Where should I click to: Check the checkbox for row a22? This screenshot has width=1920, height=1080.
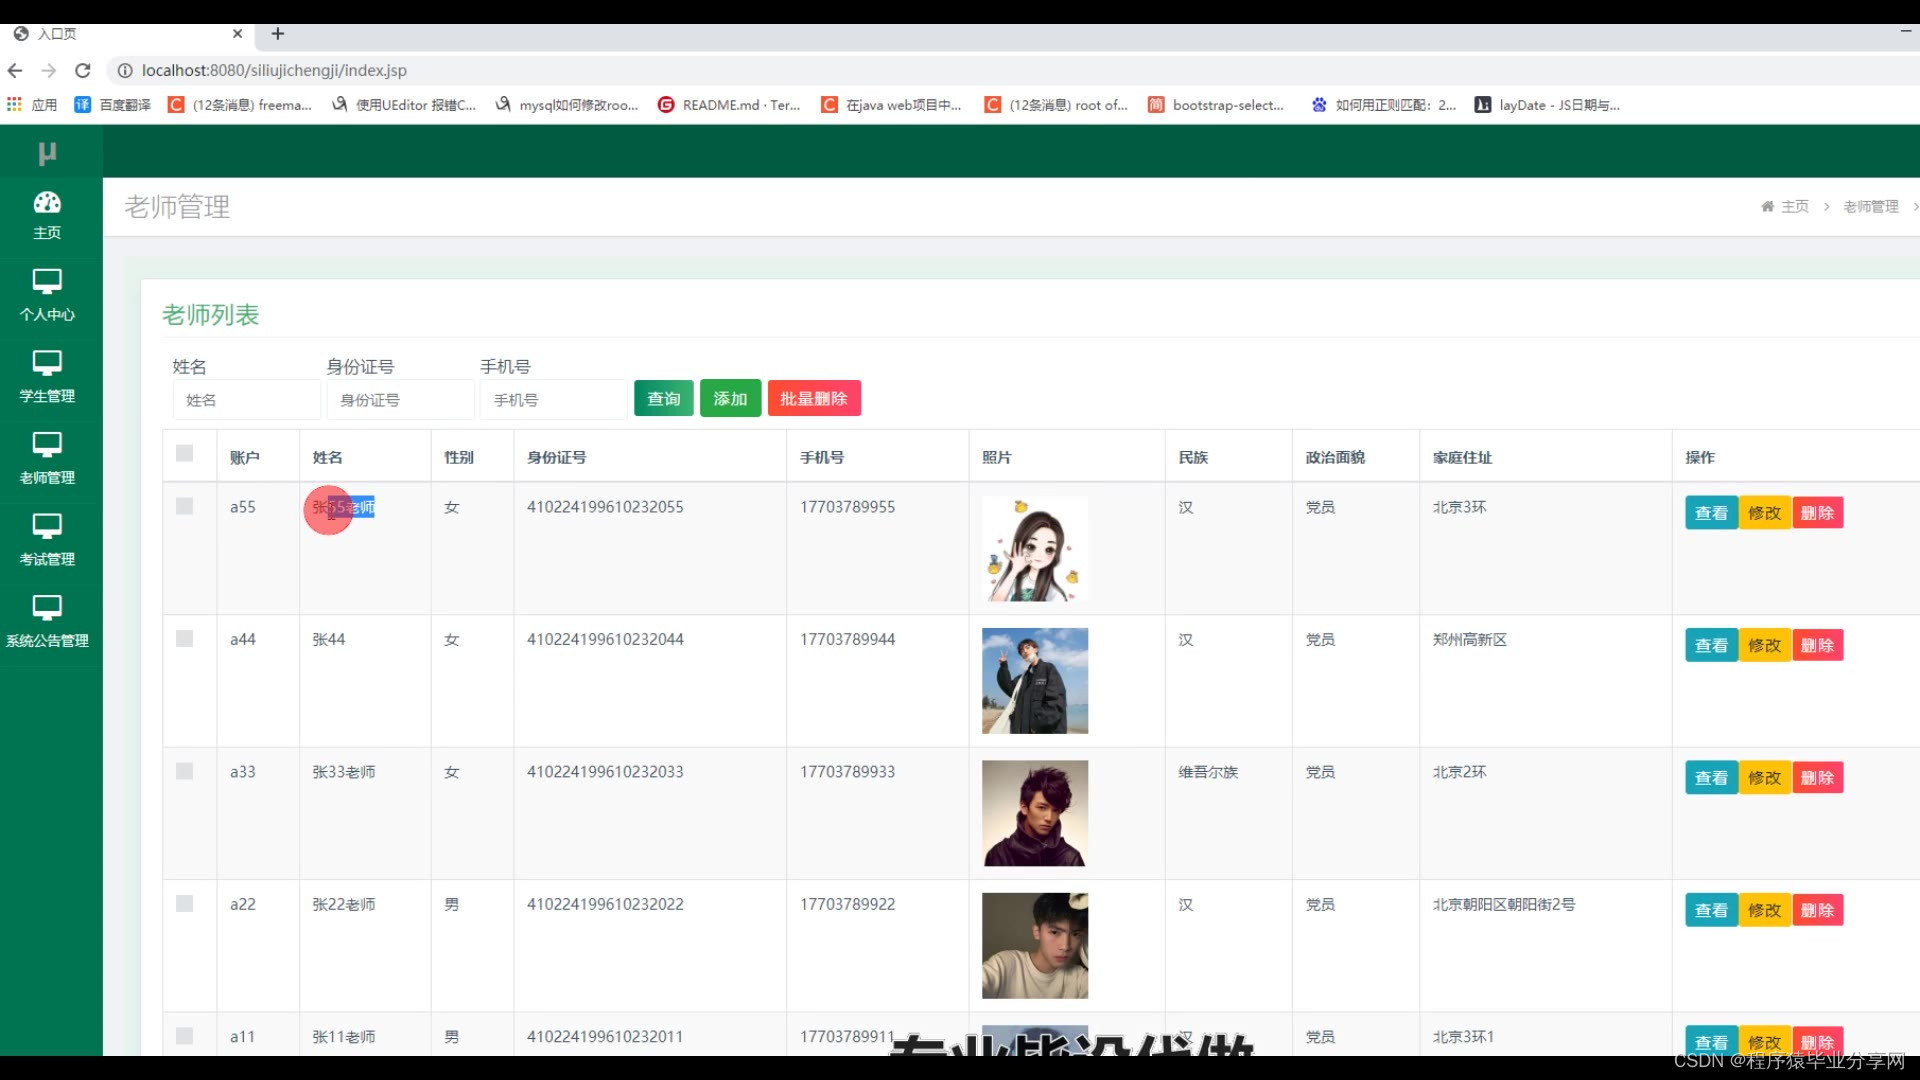click(184, 903)
